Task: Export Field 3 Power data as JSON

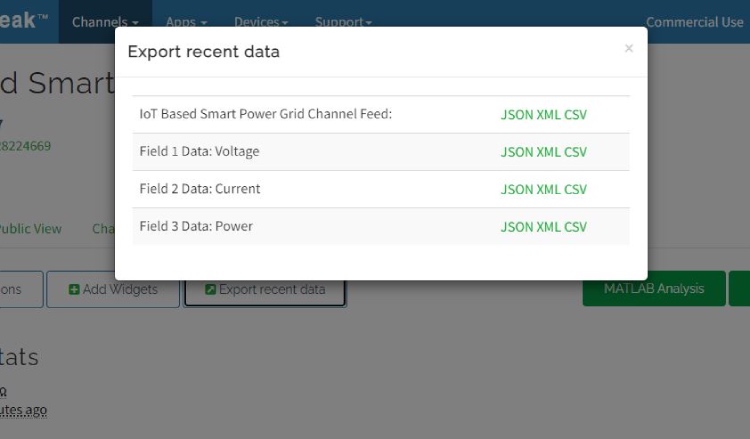Action: click(517, 227)
